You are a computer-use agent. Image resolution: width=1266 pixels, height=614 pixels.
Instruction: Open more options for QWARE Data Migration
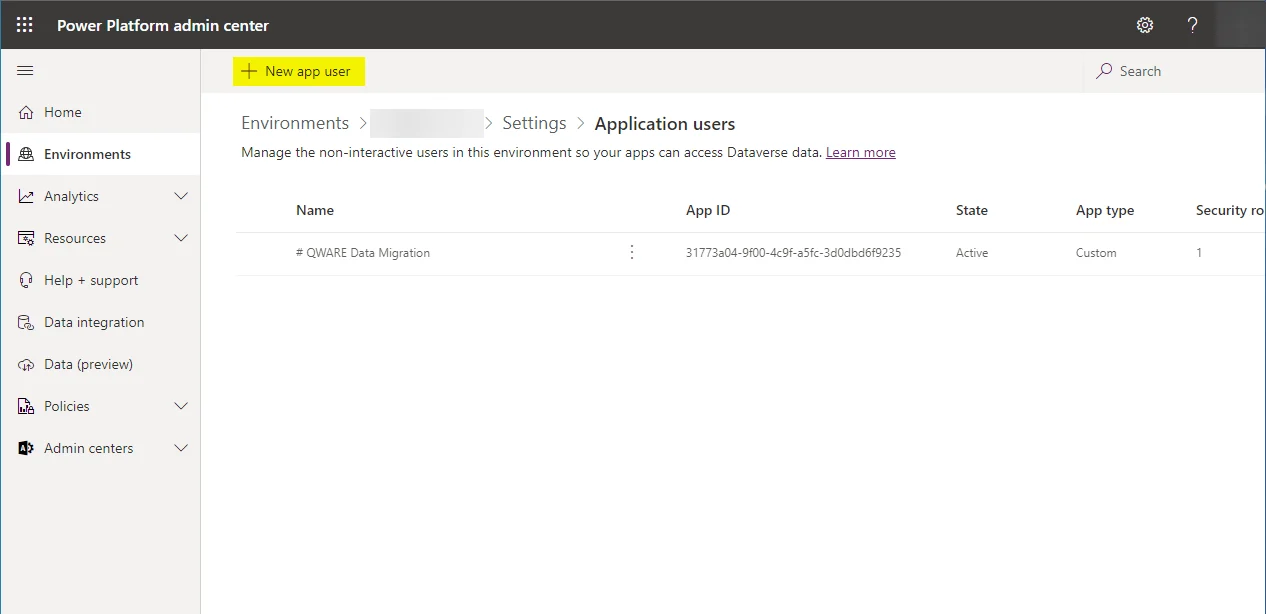(x=631, y=252)
